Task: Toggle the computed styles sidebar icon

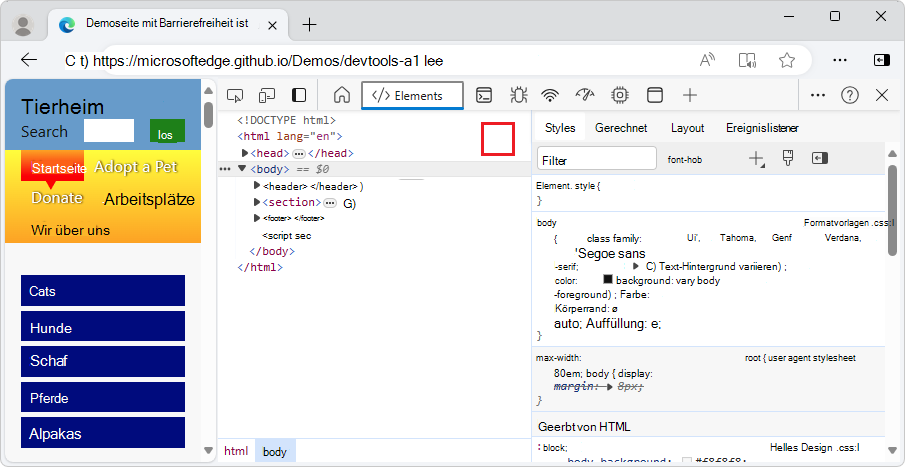Action: pos(820,158)
